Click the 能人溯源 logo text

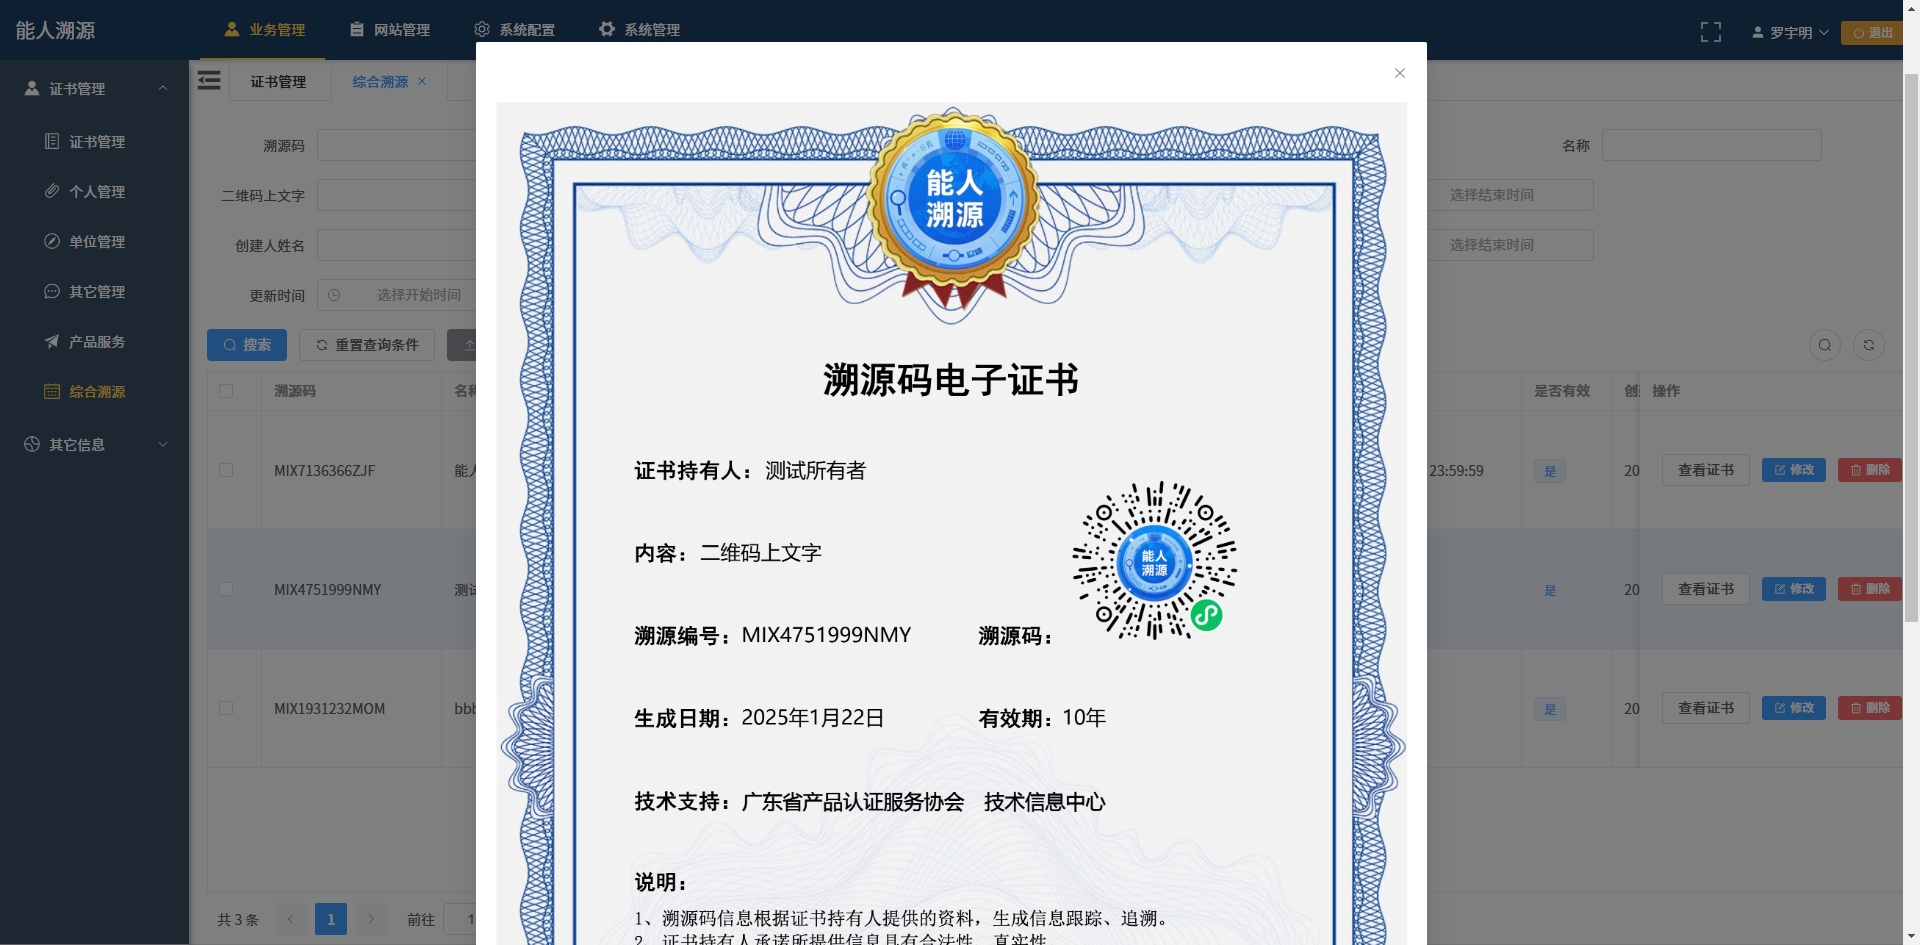[56, 30]
